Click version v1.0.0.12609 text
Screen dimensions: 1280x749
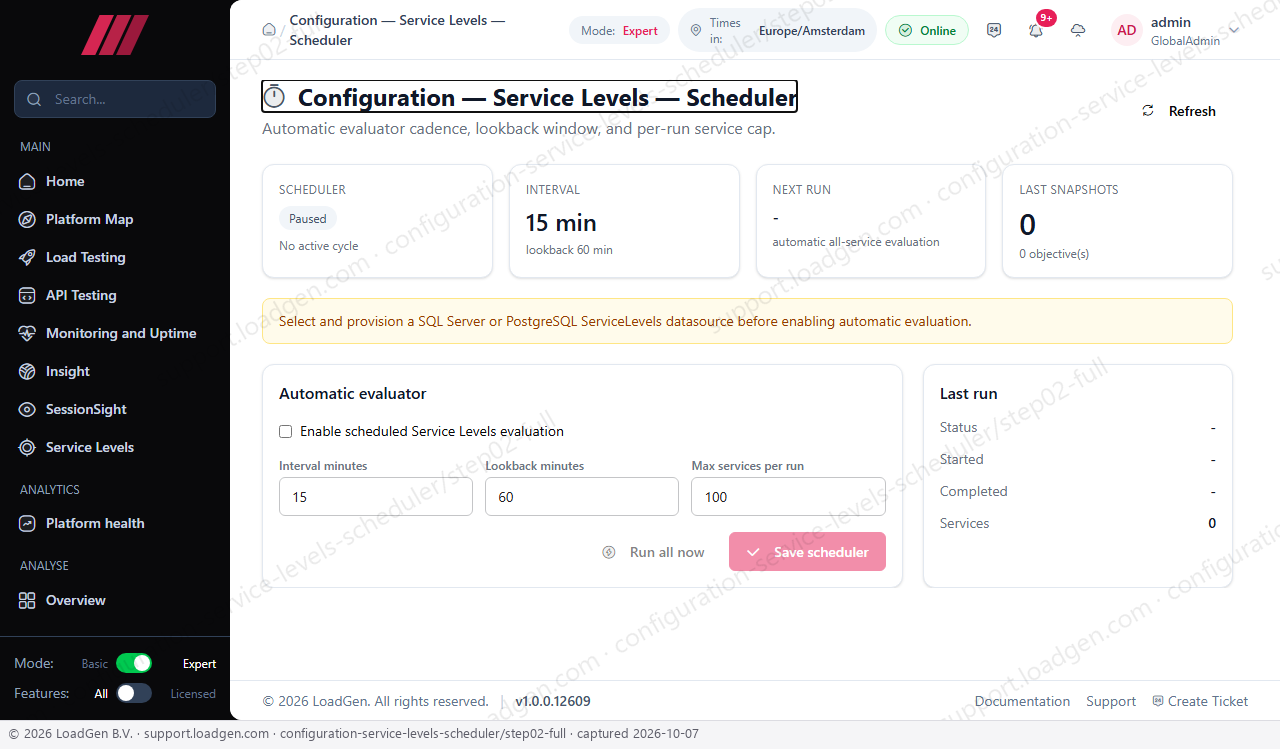coord(553,701)
